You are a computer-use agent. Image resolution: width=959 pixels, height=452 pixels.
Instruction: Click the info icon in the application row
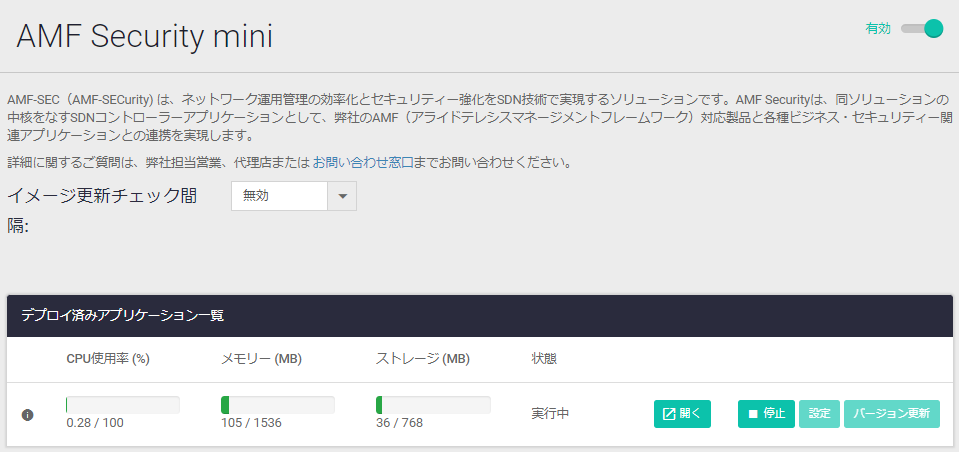(x=27, y=414)
